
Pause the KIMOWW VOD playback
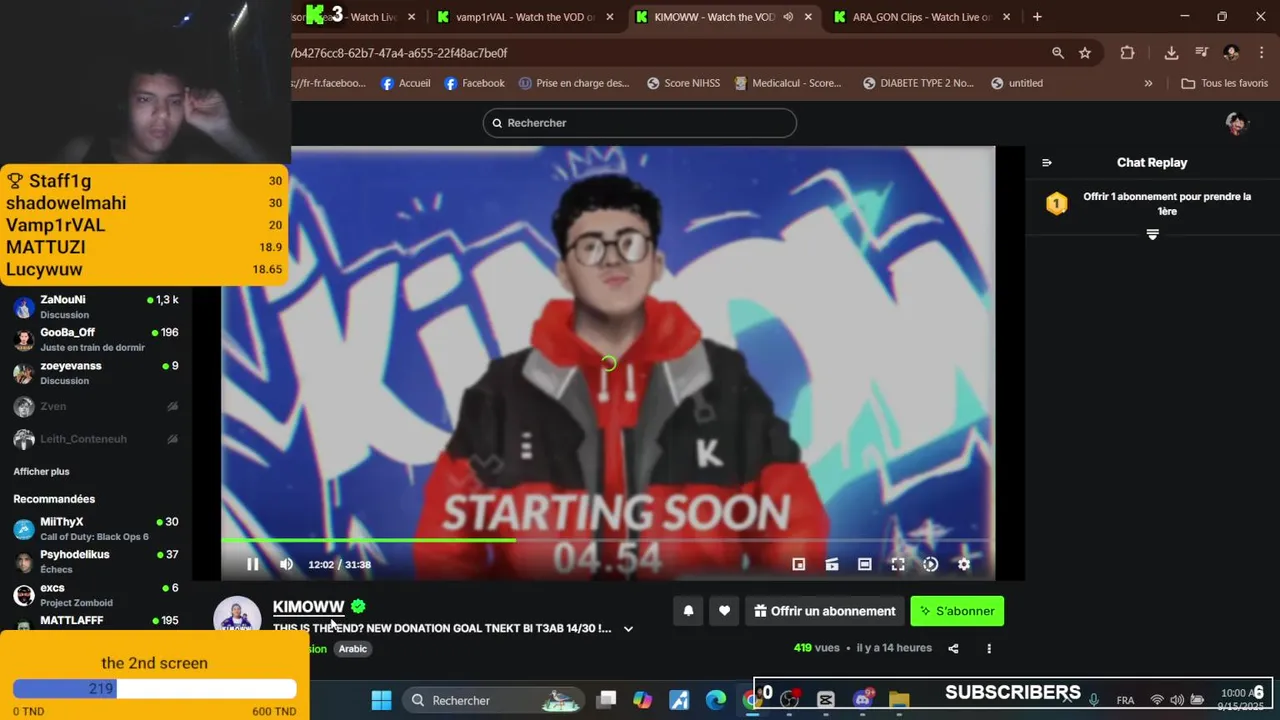[253, 564]
